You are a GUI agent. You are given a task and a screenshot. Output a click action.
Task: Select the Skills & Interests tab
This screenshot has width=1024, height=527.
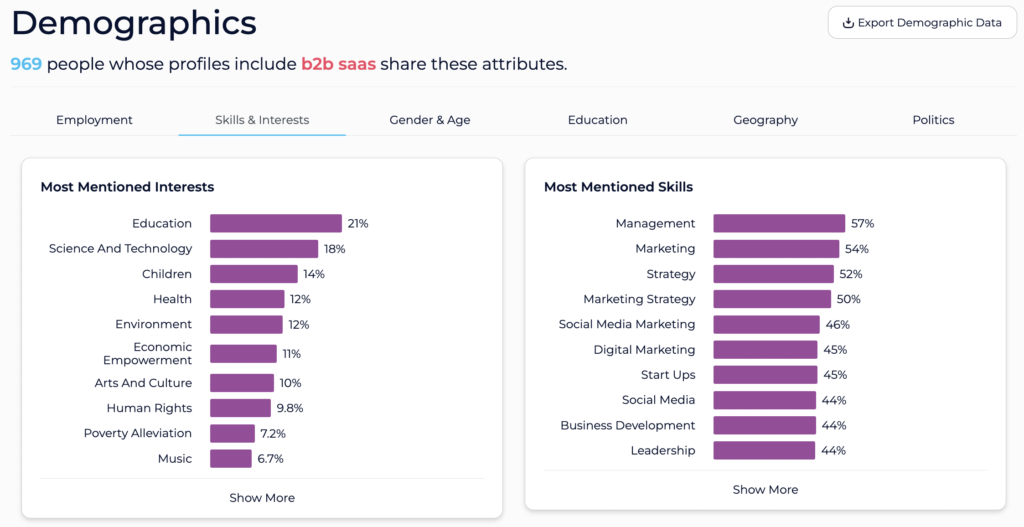262,120
